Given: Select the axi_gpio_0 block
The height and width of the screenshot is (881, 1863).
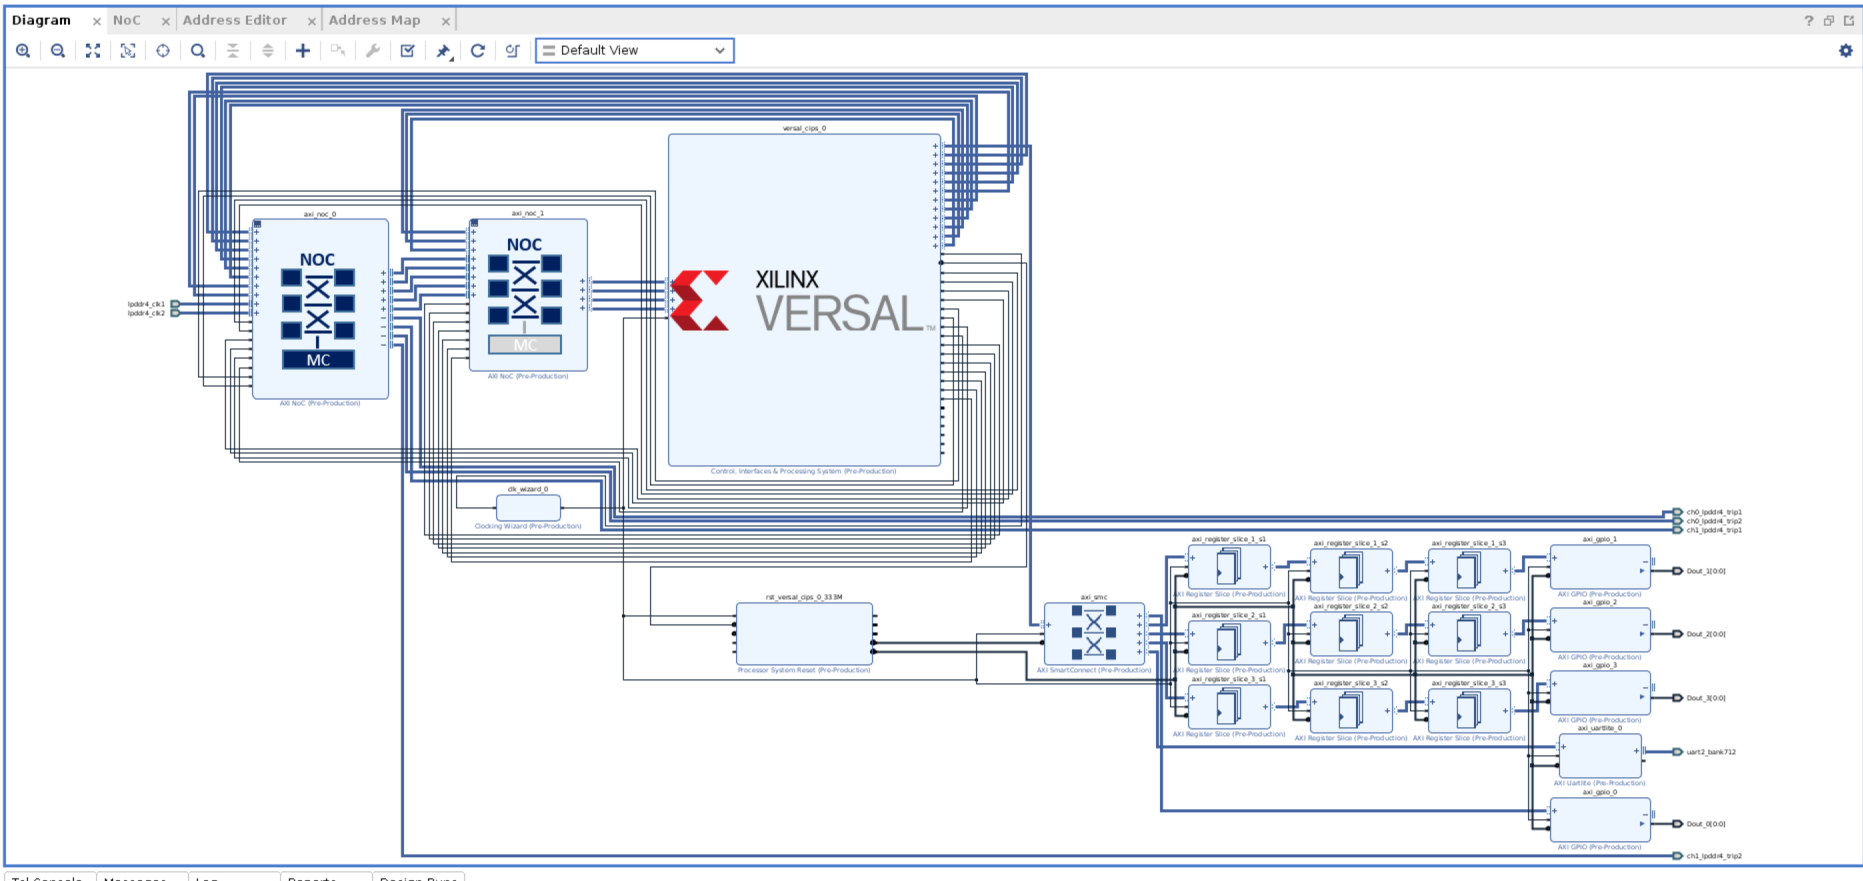Looking at the screenshot, I should [1600, 820].
